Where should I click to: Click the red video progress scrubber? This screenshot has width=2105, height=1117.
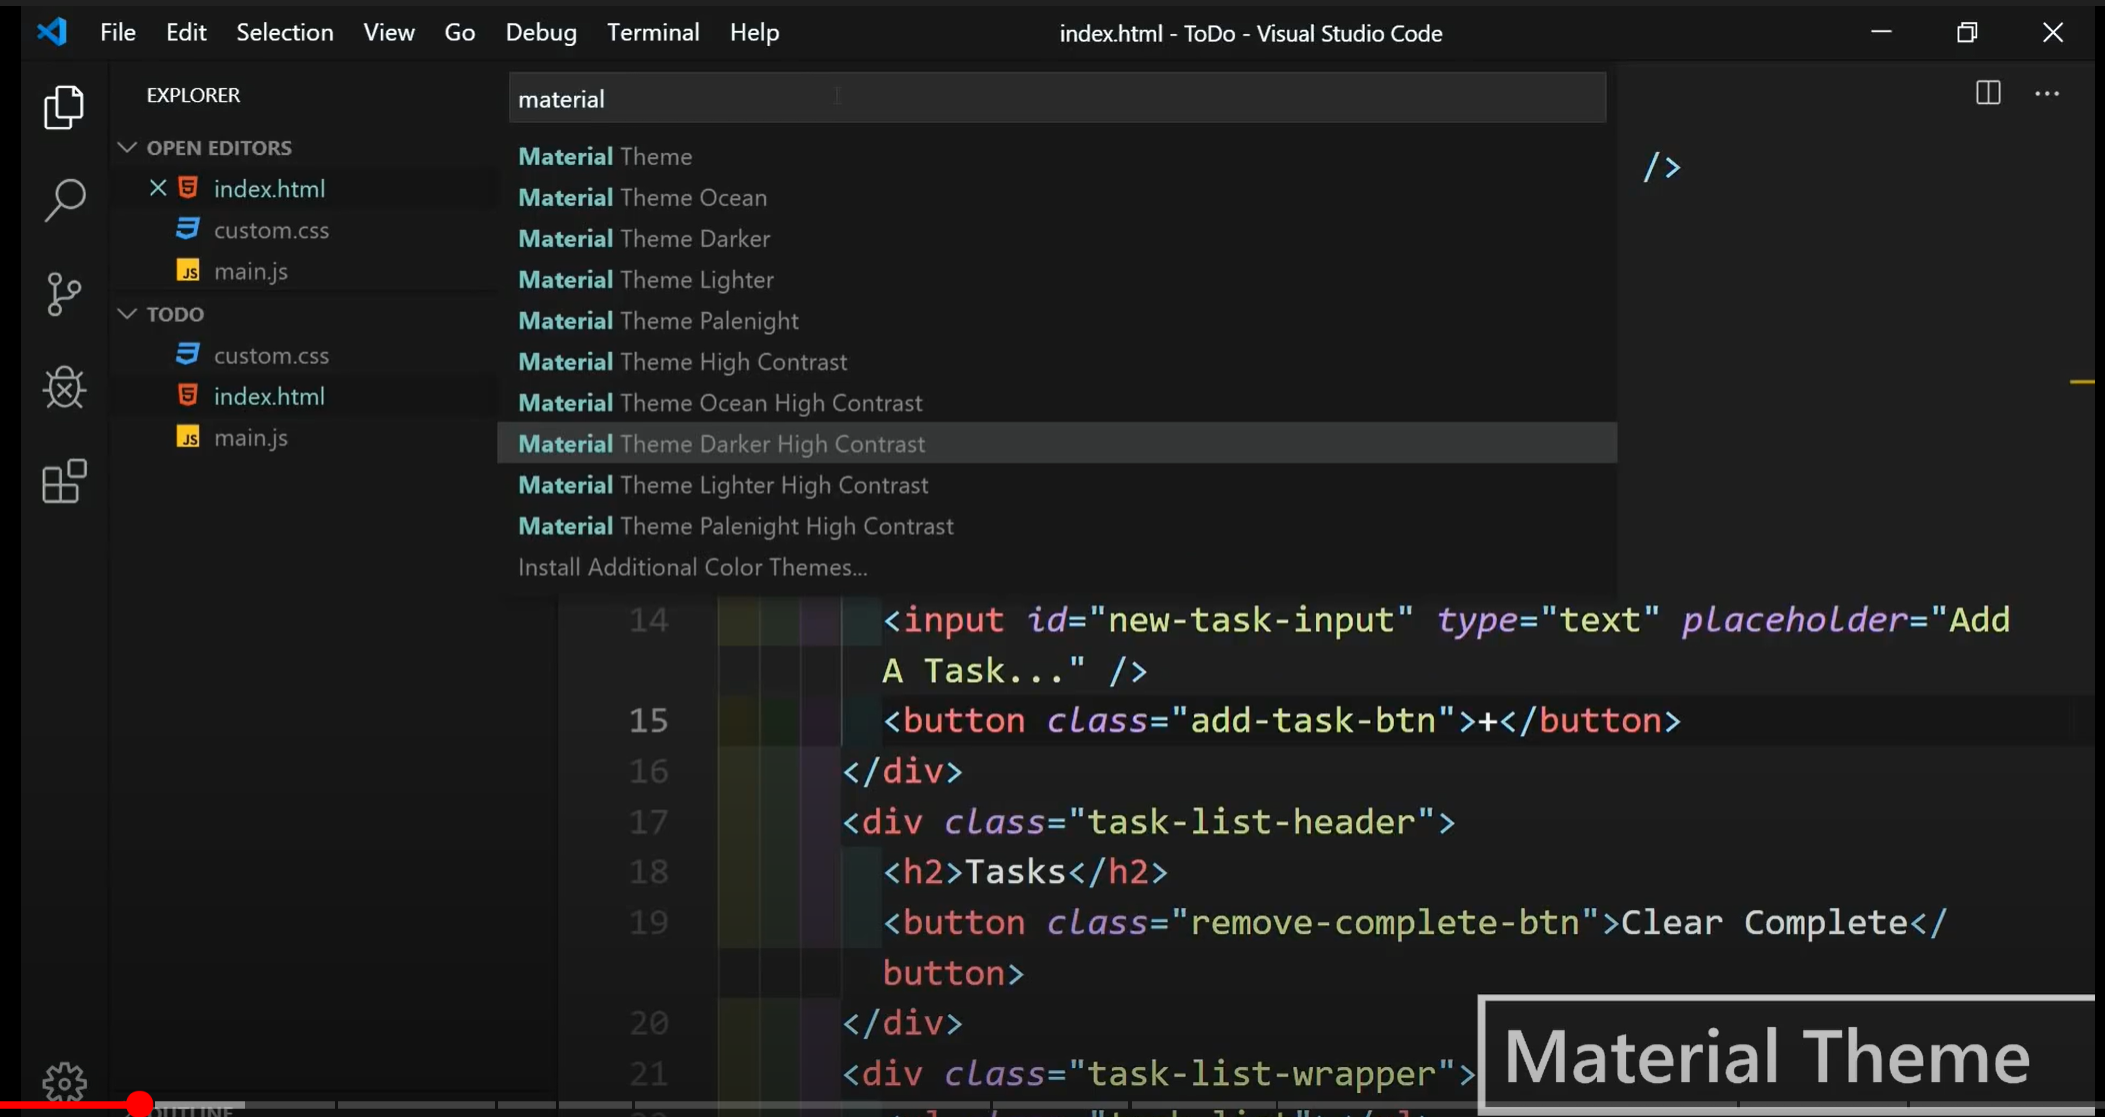[139, 1104]
